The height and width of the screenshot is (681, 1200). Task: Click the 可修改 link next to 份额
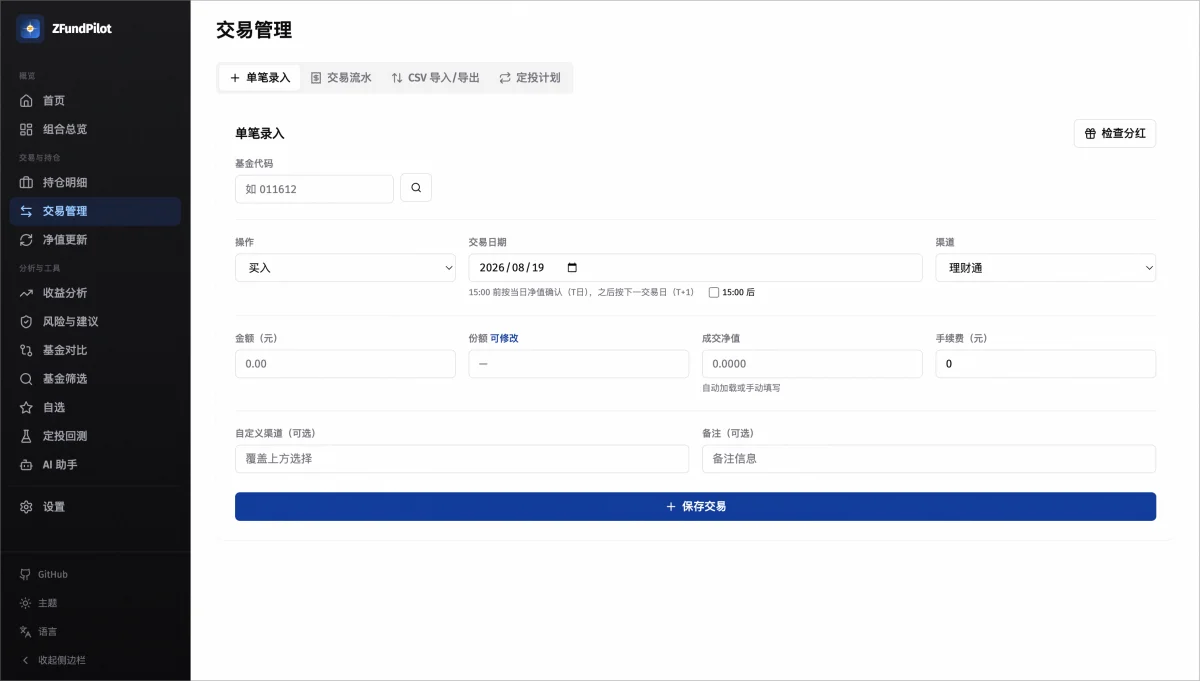coord(504,339)
